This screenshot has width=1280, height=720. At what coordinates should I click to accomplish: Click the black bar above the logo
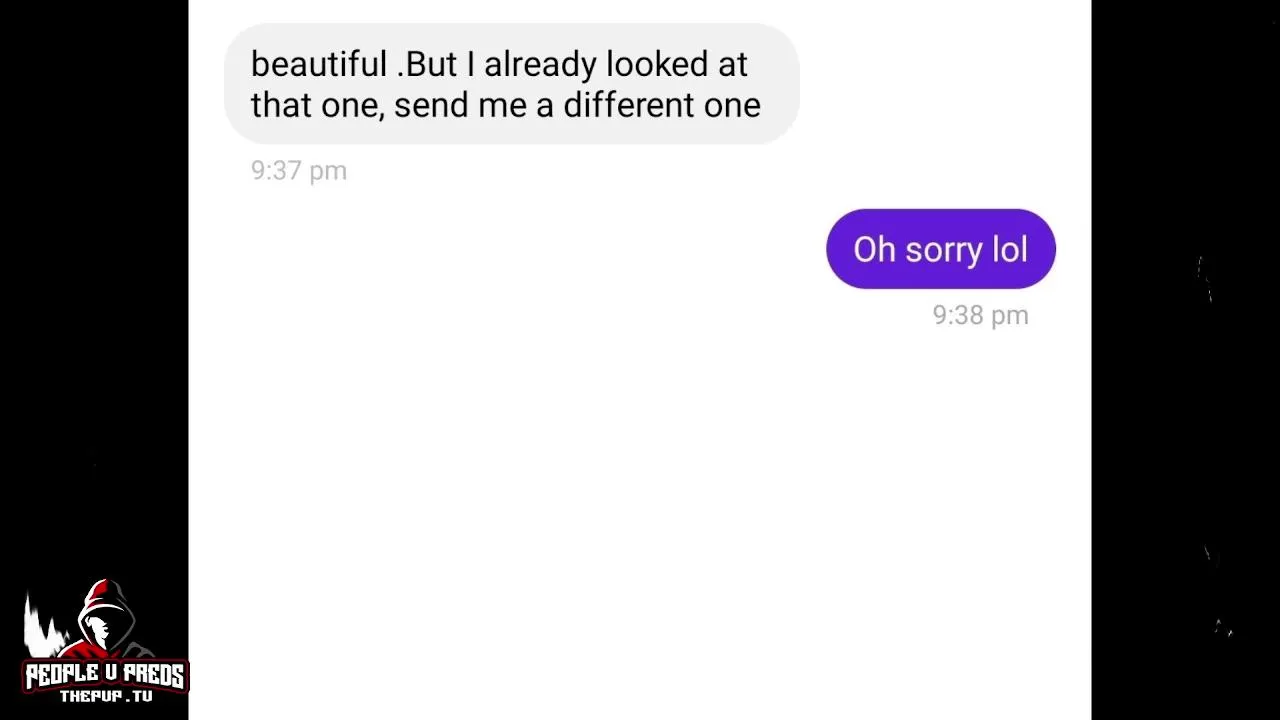[94, 300]
